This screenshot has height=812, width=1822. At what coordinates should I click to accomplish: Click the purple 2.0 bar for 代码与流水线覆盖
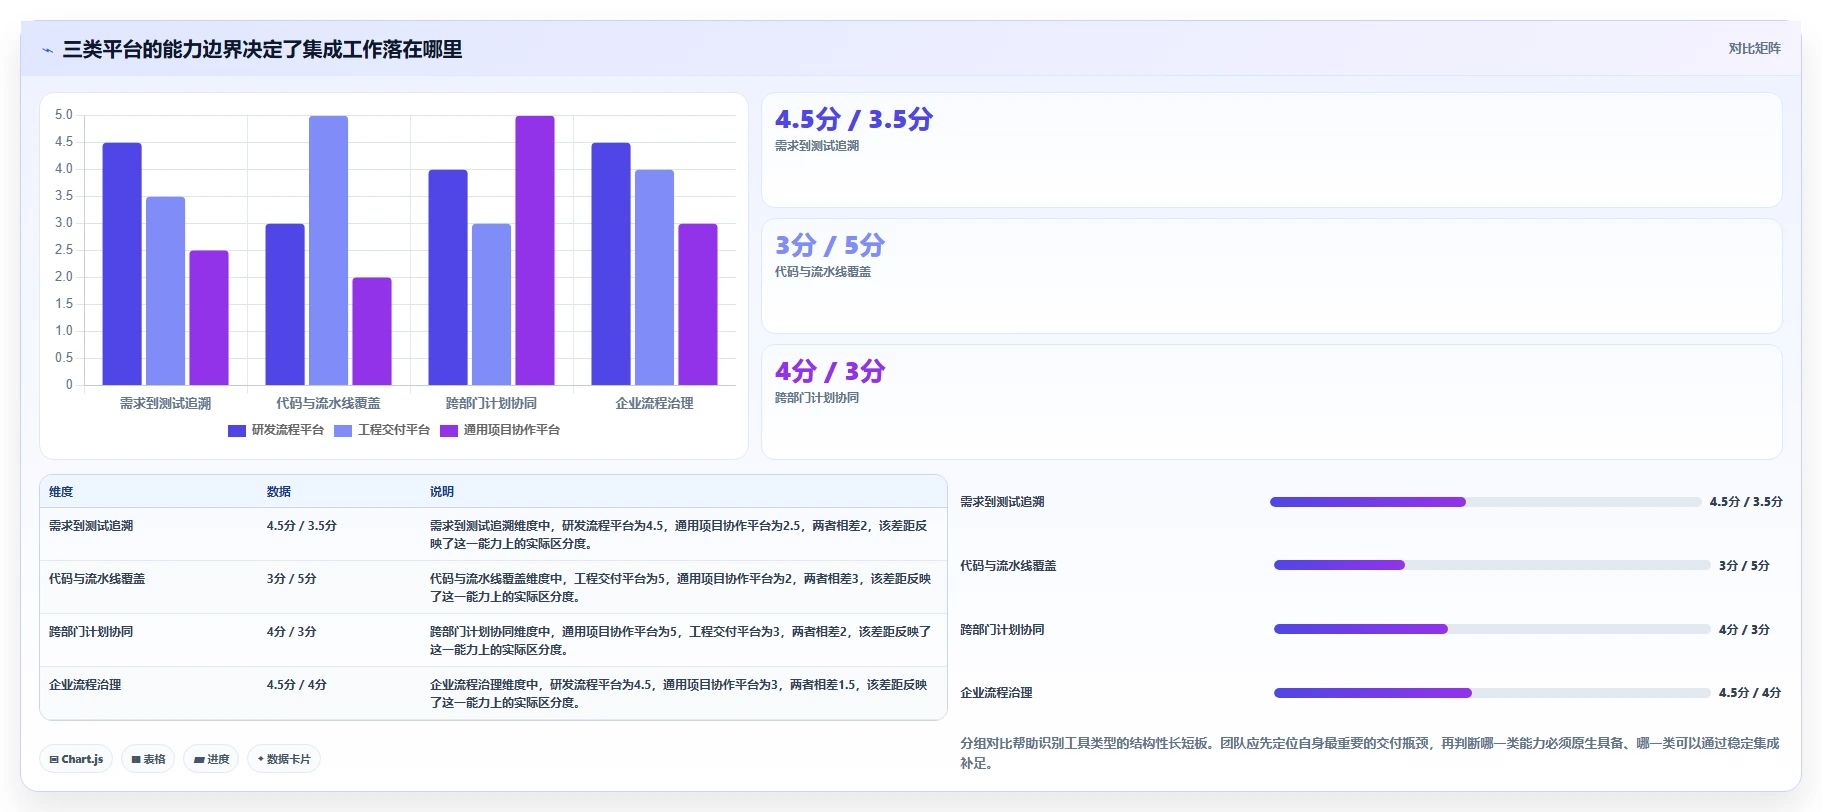(372, 331)
